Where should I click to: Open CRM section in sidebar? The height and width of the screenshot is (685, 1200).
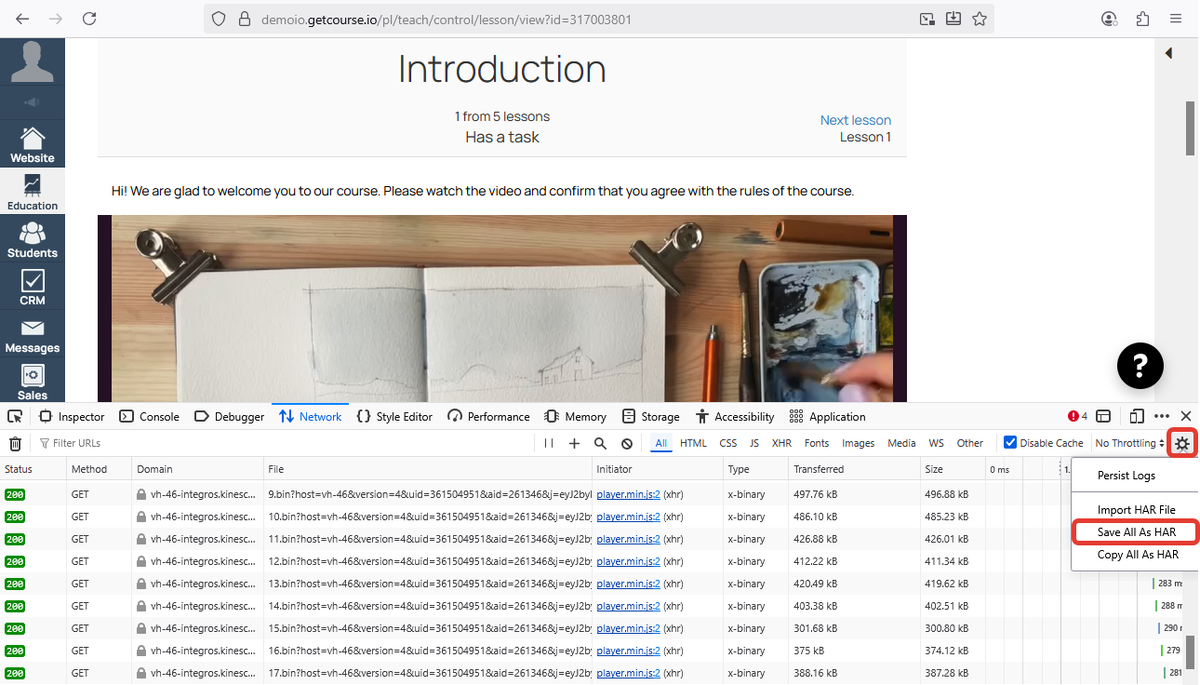[x=32, y=286]
